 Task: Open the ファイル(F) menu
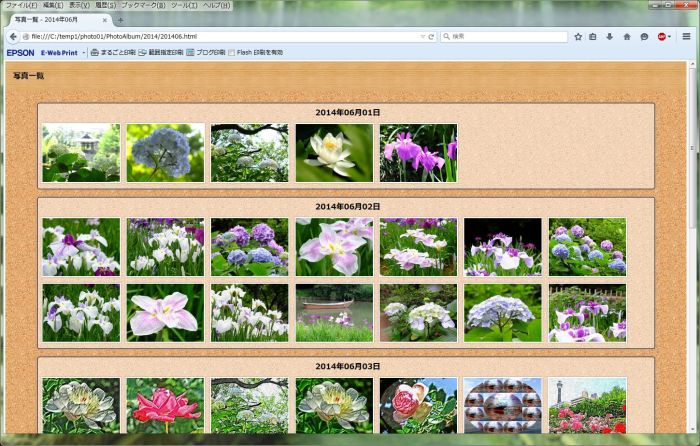click(x=20, y=5)
